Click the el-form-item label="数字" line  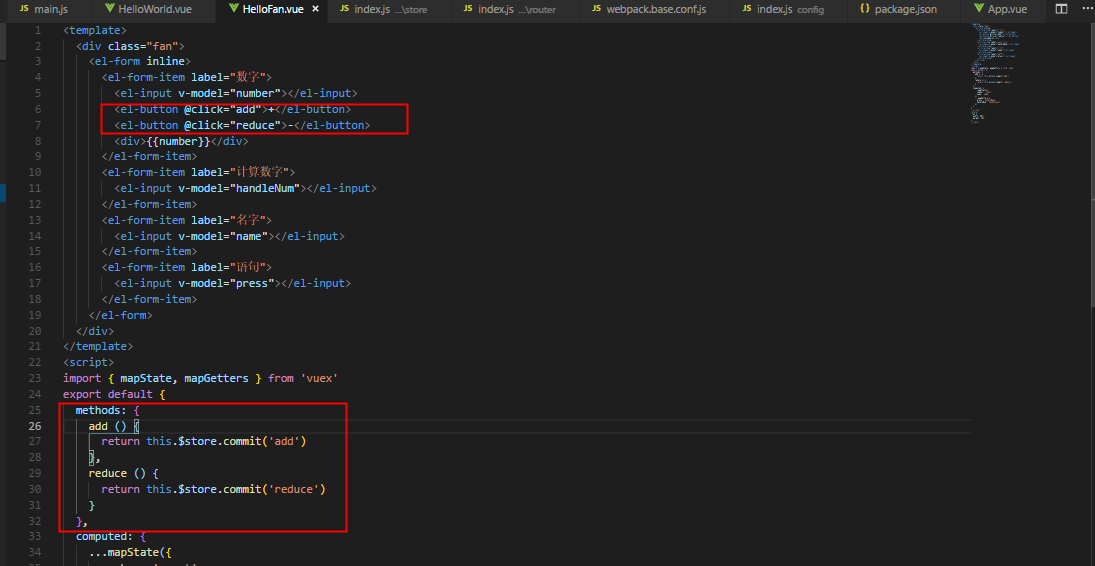(x=186, y=78)
